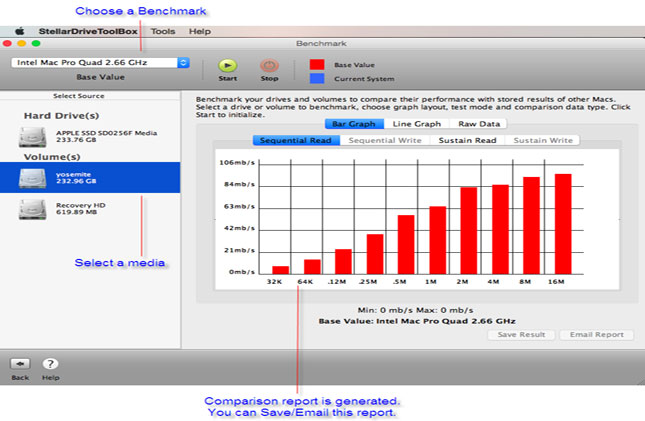Viewport: 645px width, 421px height.
Task: Click the Back arrow icon
Action: (20, 364)
